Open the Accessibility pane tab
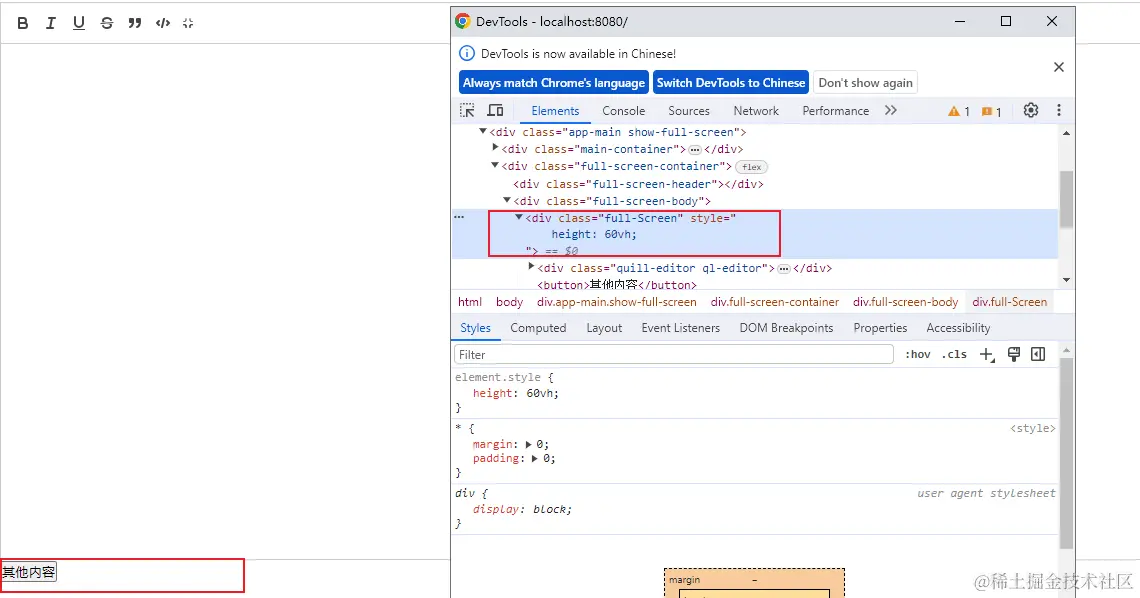Image resolution: width=1140 pixels, height=598 pixels. coord(958,328)
